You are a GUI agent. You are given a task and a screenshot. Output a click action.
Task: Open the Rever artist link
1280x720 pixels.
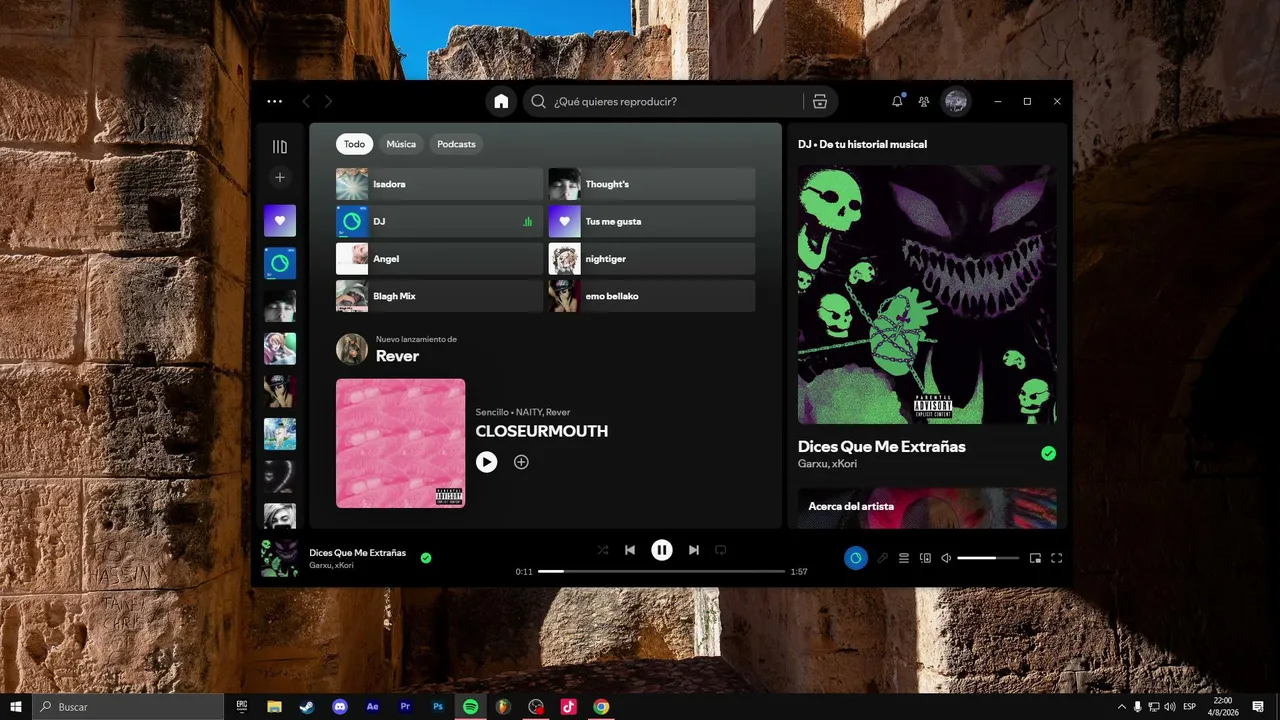(x=397, y=356)
